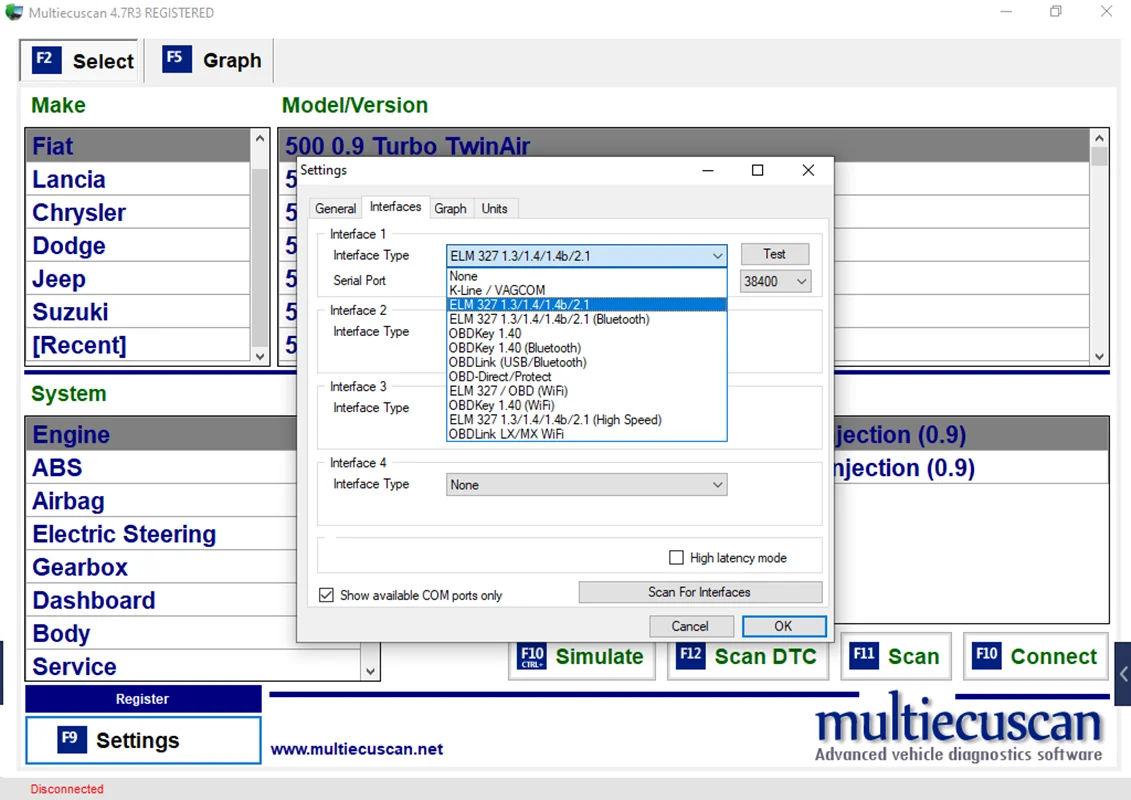1131x800 pixels.
Task: Maximize the Settings dialog
Action: point(757,170)
